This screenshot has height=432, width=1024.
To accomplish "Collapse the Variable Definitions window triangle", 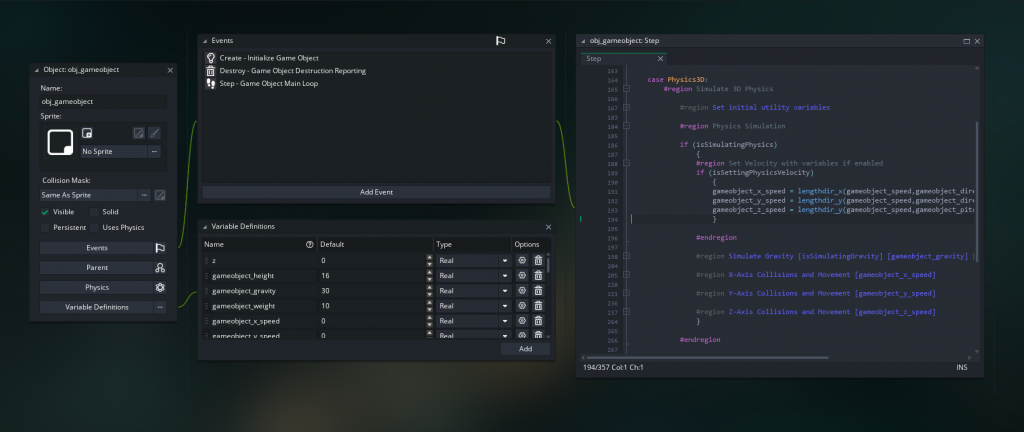I will (204, 226).
